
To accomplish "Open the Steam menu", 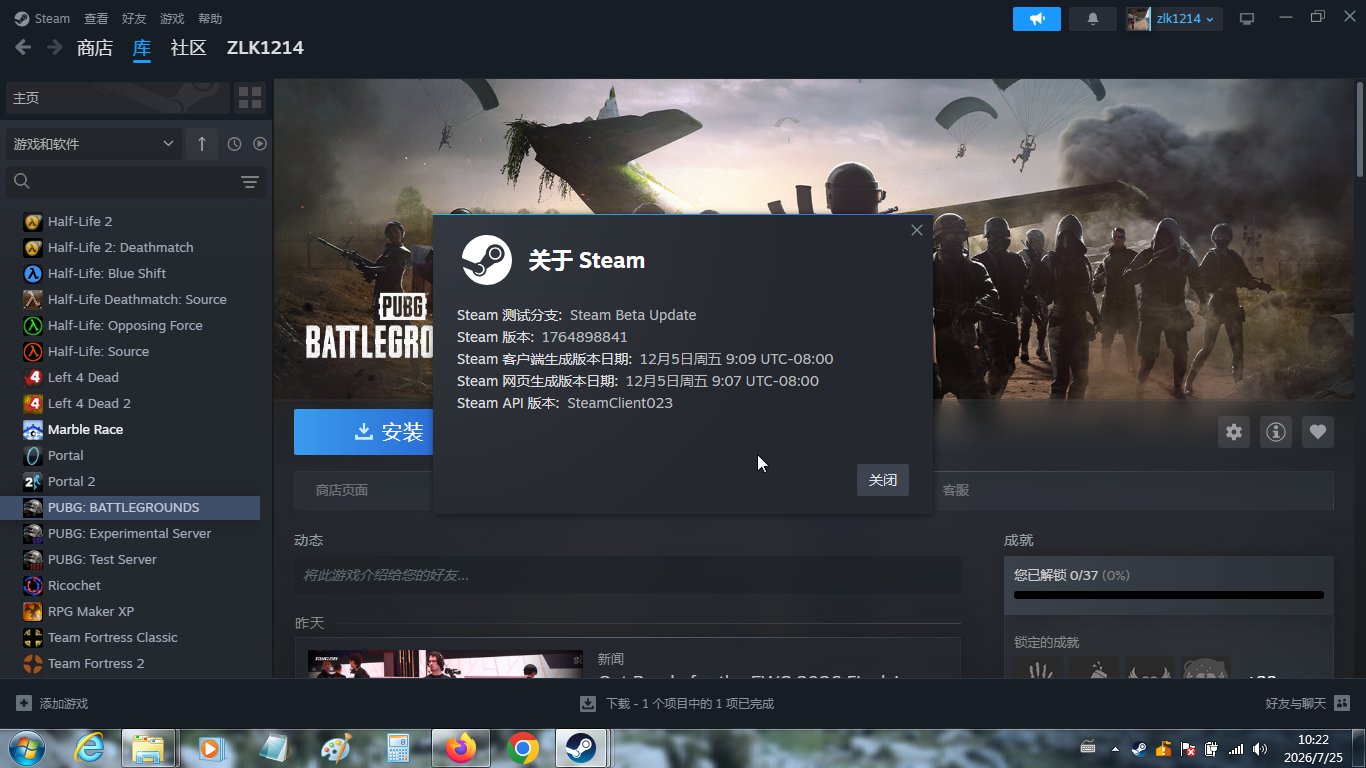I will 42,19.
